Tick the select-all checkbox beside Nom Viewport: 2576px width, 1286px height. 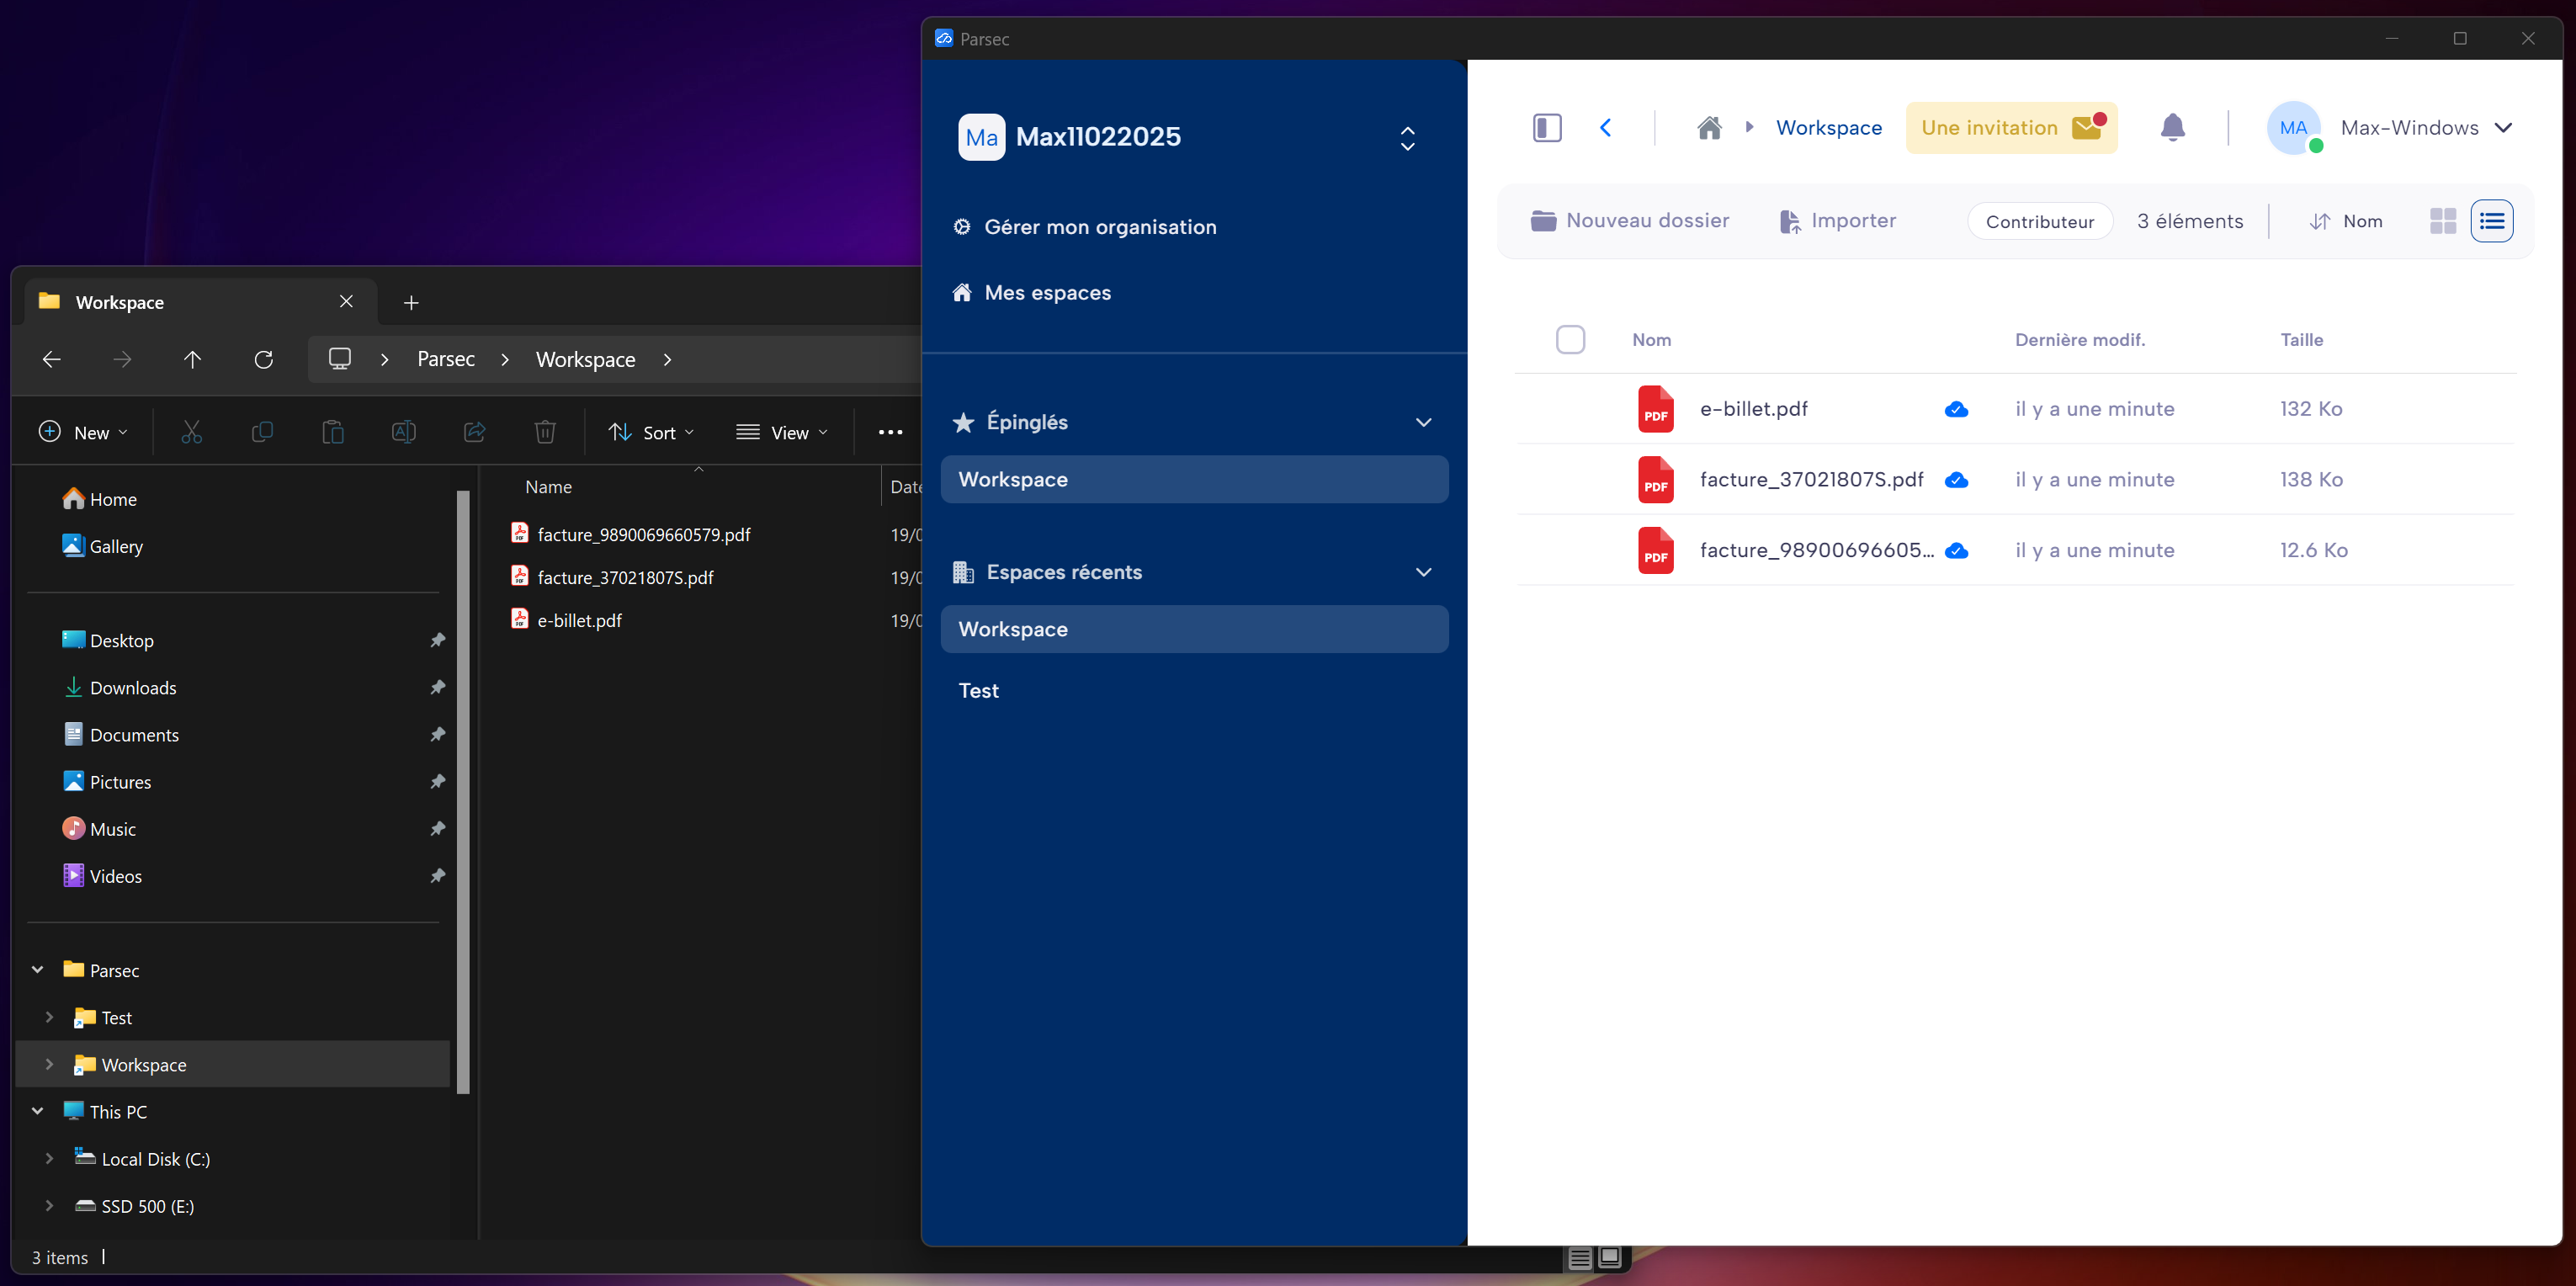(x=1570, y=339)
